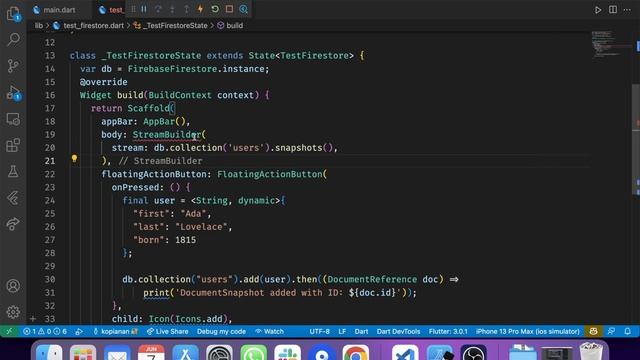Grab the debug toolbar drag handle
The height and width of the screenshot is (360, 640).
(x=133, y=9)
